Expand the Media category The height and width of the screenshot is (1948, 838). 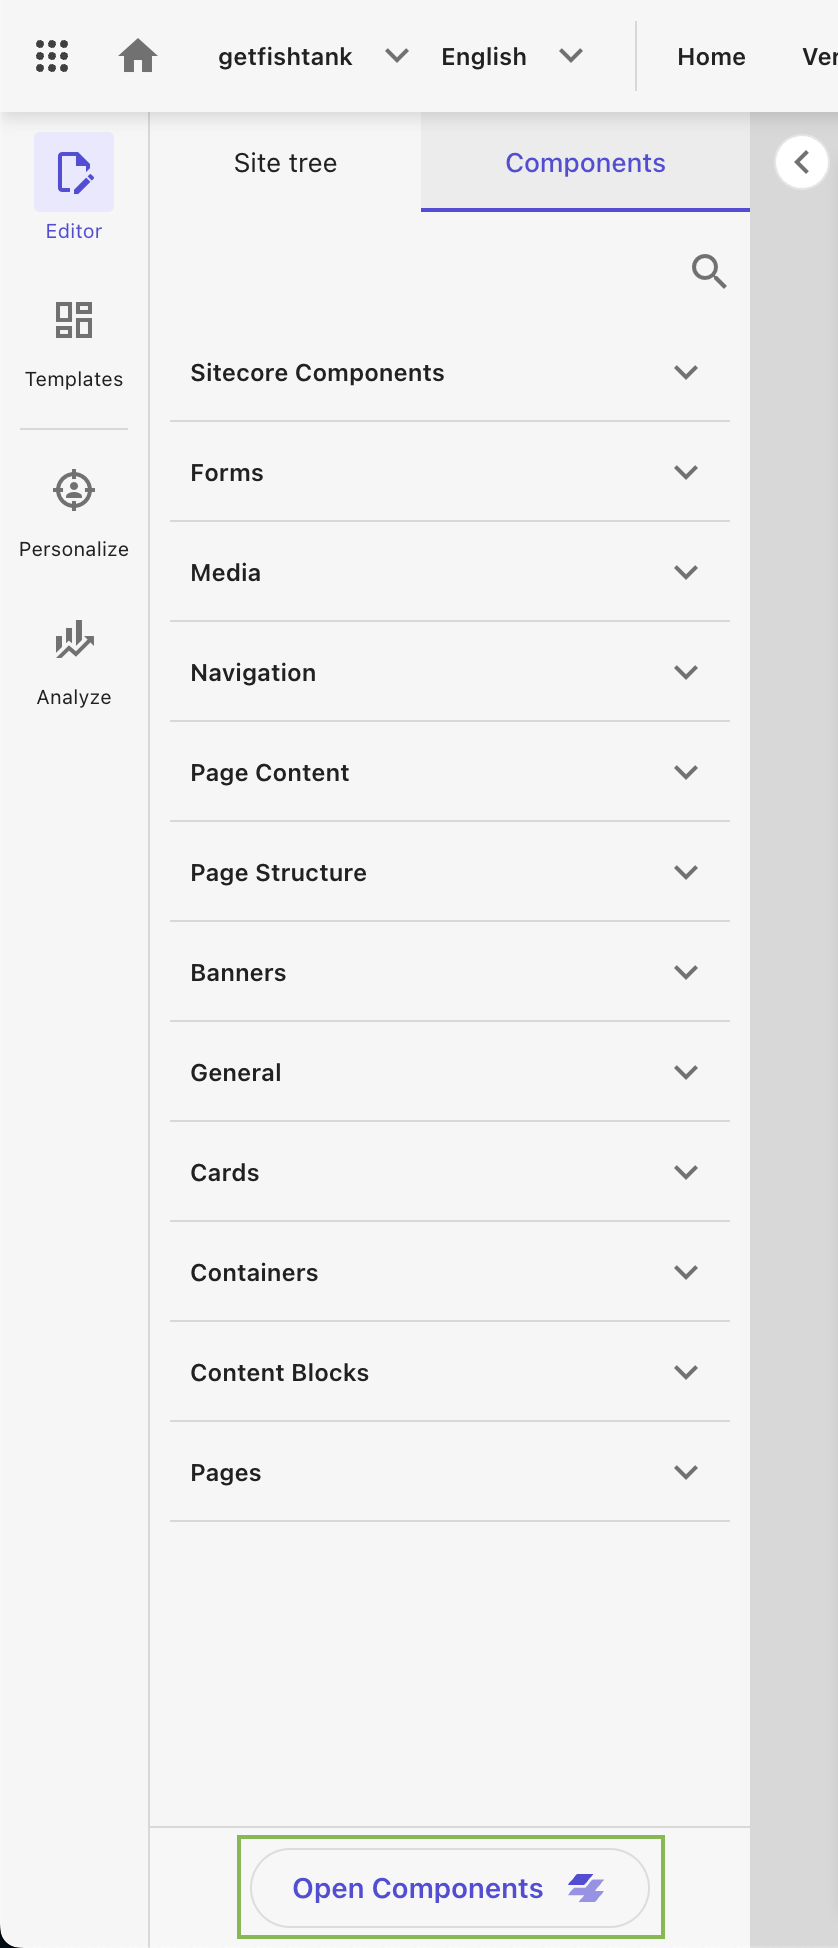coord(686,572)
